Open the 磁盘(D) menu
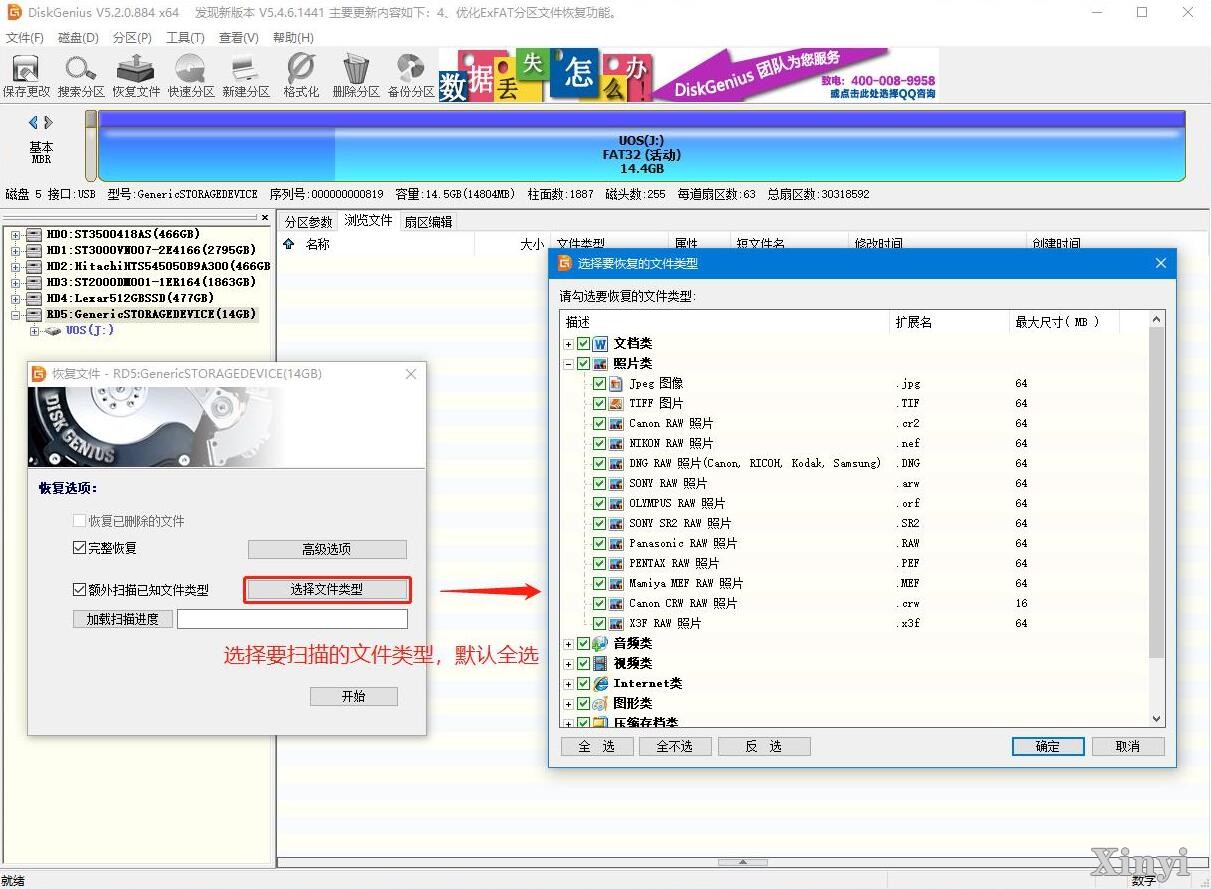 (78, 38)
